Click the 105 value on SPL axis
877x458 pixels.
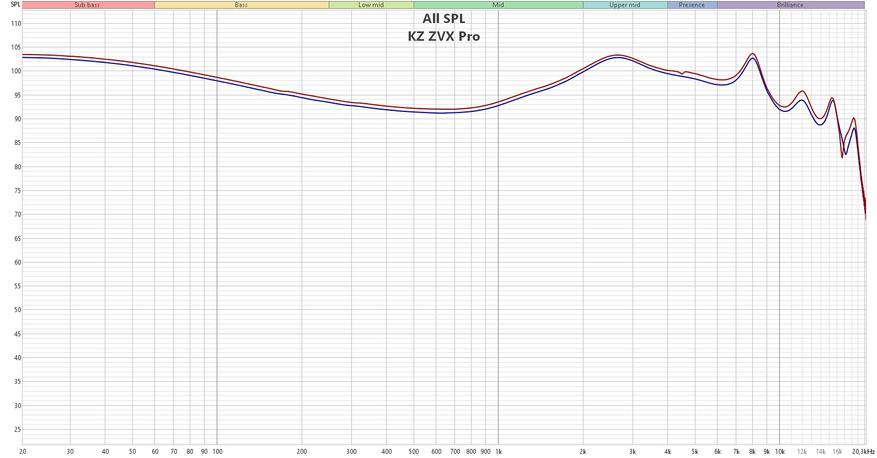pyautogui.click(x=16, y=48)
